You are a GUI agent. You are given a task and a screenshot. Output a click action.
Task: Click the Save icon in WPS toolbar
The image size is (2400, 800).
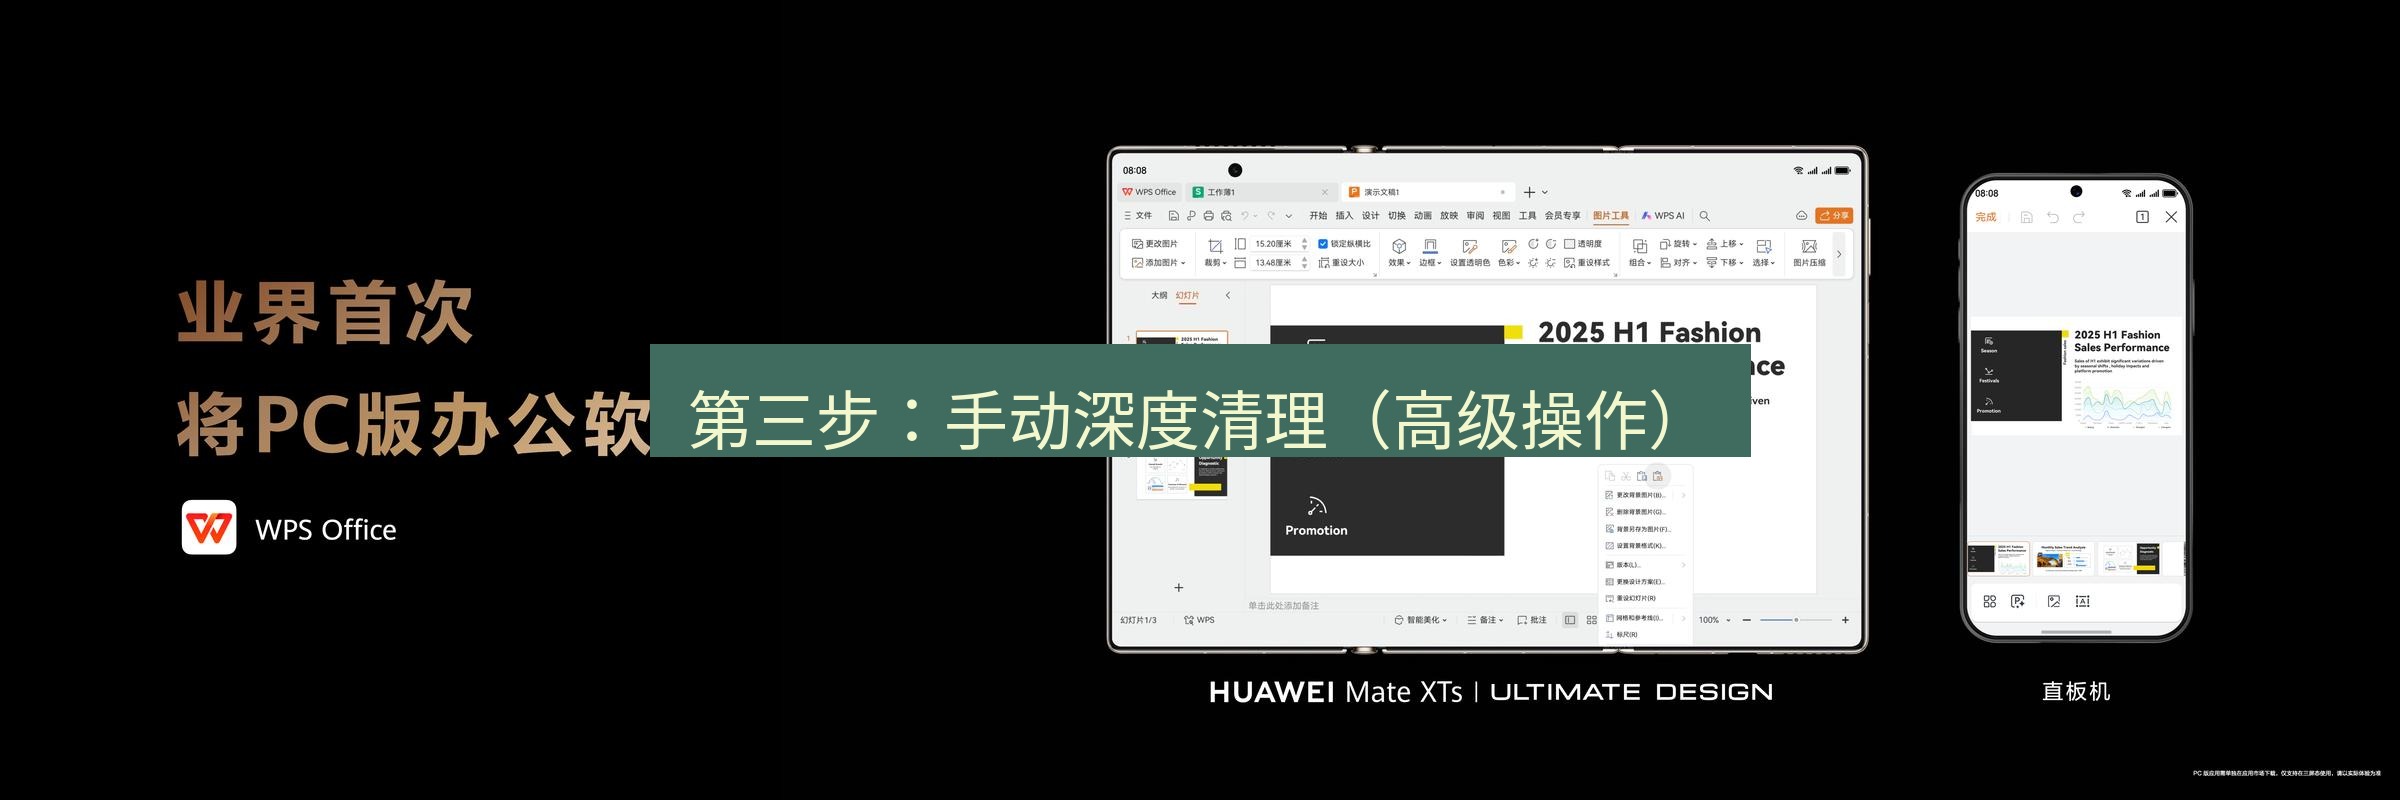[x=1174, y=216]
